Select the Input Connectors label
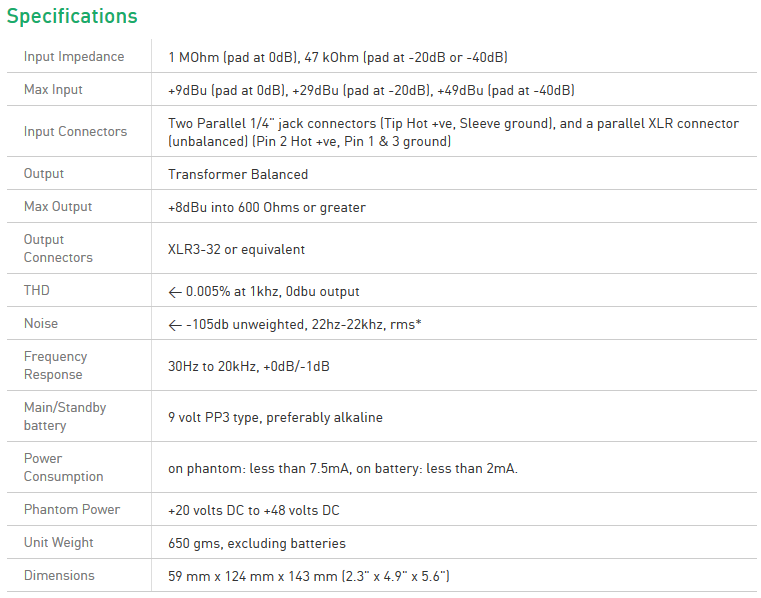 click(75, 132)
